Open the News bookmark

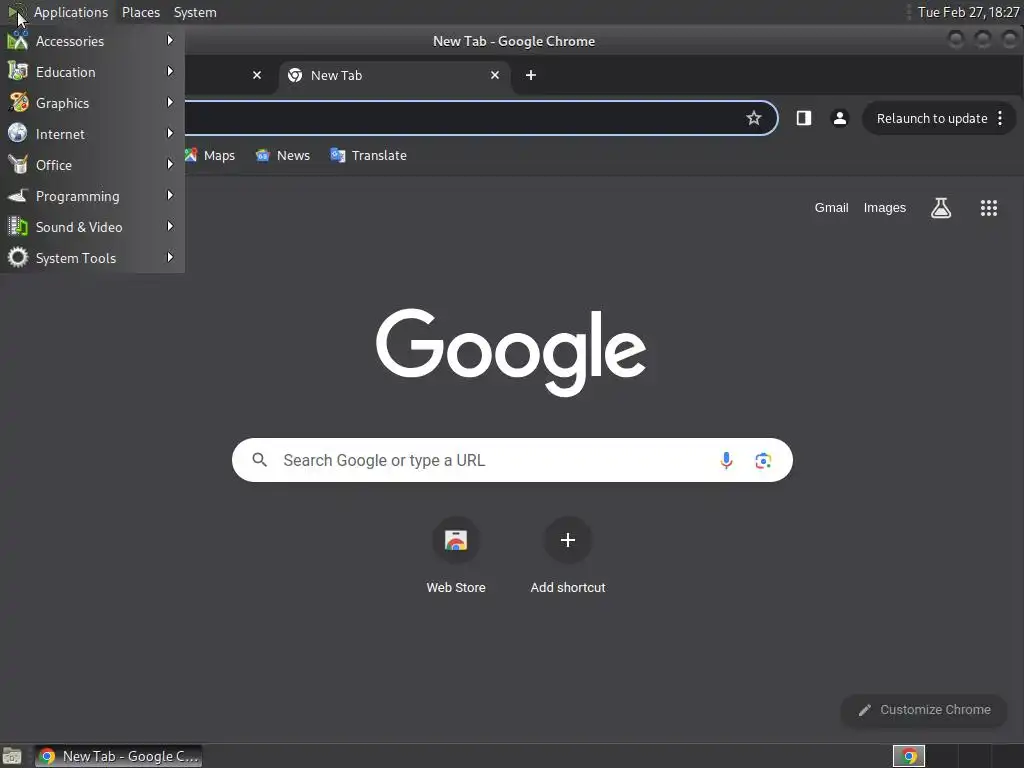(283, 155)
